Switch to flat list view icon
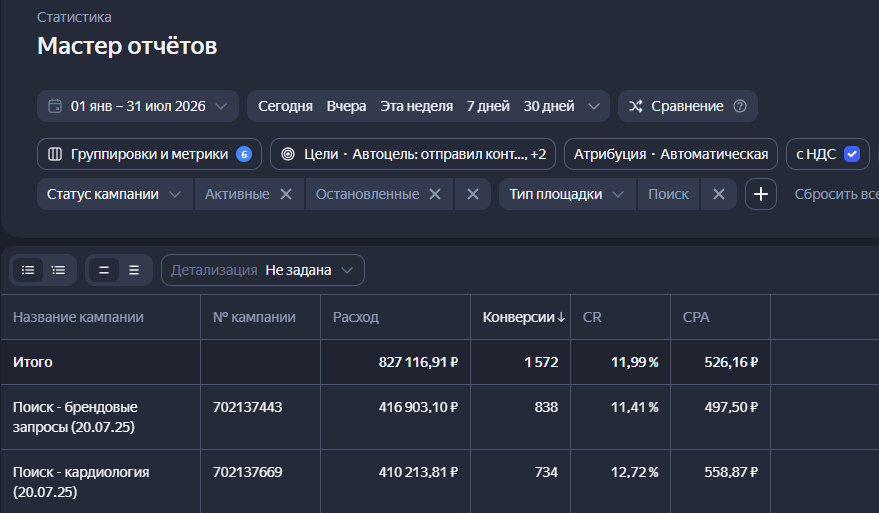879x513 pixels. coord(28,270)
